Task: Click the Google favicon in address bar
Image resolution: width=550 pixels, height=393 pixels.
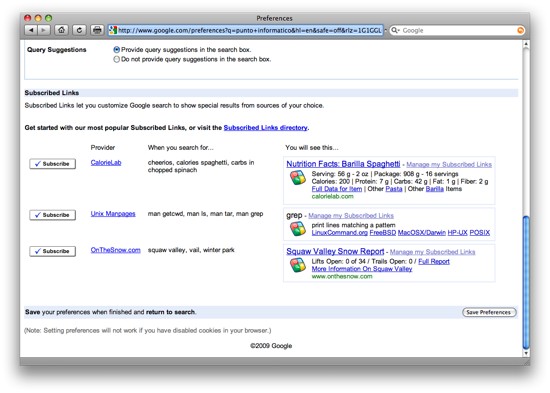Action: (x=113, y=30)
